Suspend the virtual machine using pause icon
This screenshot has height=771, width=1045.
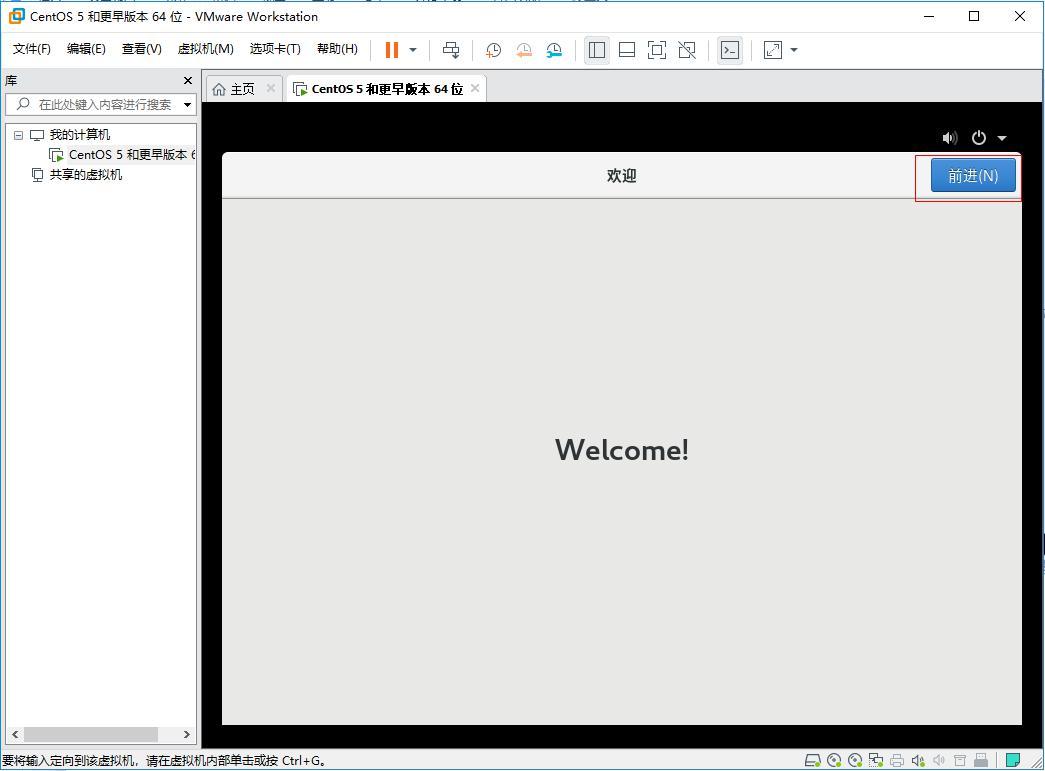(390, 49)
